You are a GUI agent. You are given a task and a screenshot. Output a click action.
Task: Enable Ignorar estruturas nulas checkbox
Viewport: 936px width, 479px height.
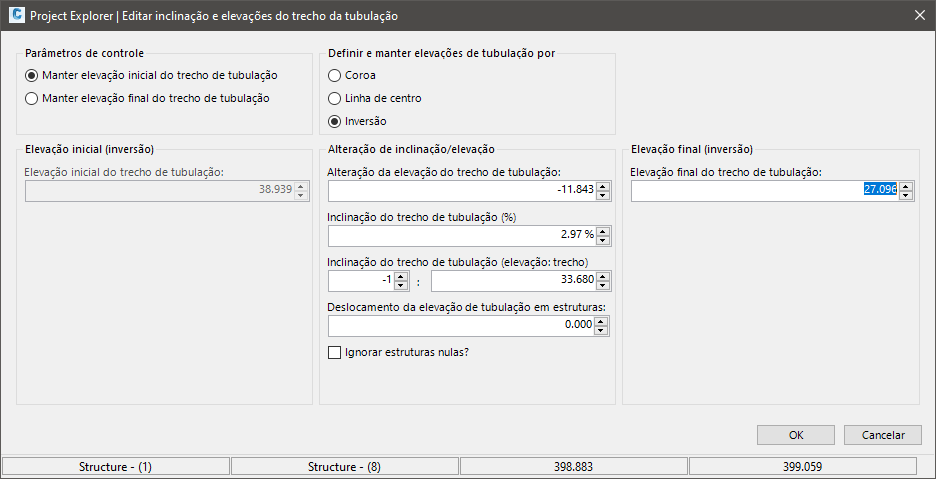(335, 352)
